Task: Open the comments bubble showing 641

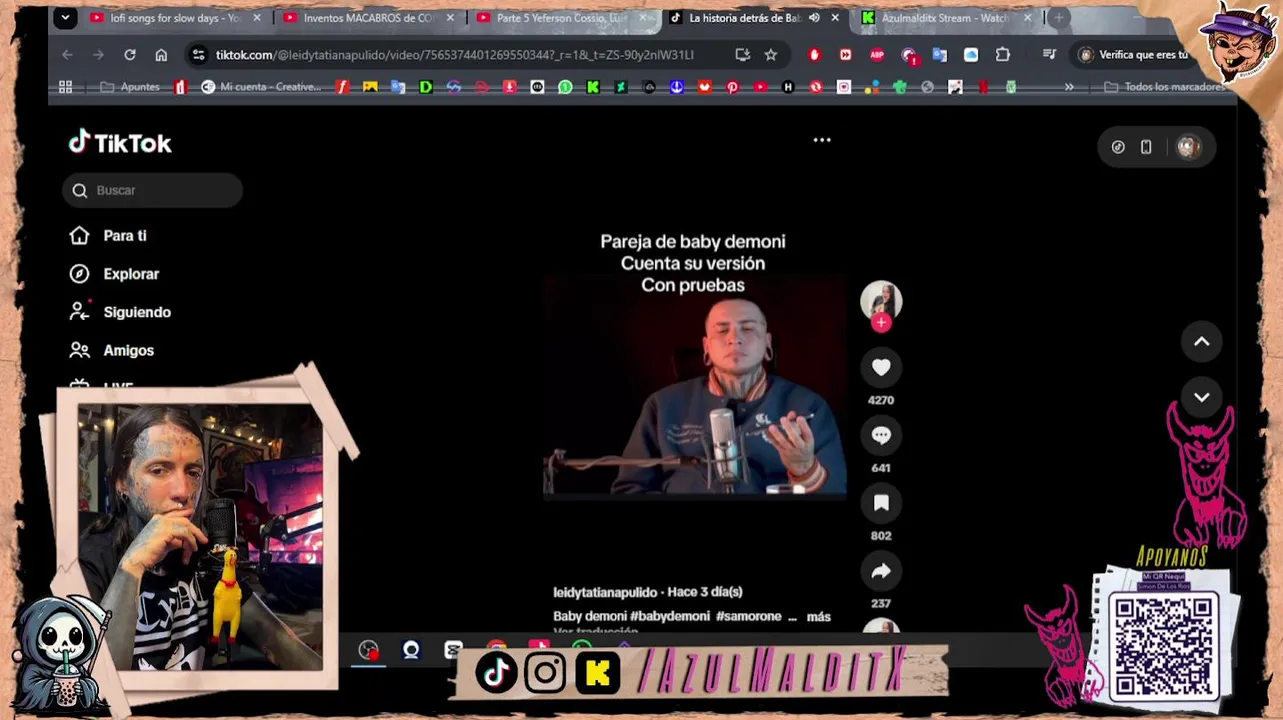Action: (x=881, y=436)
